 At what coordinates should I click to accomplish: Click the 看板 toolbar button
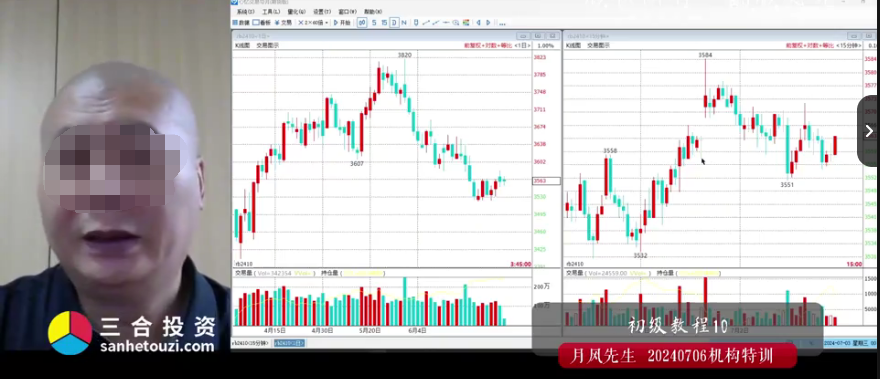point(262,22)
